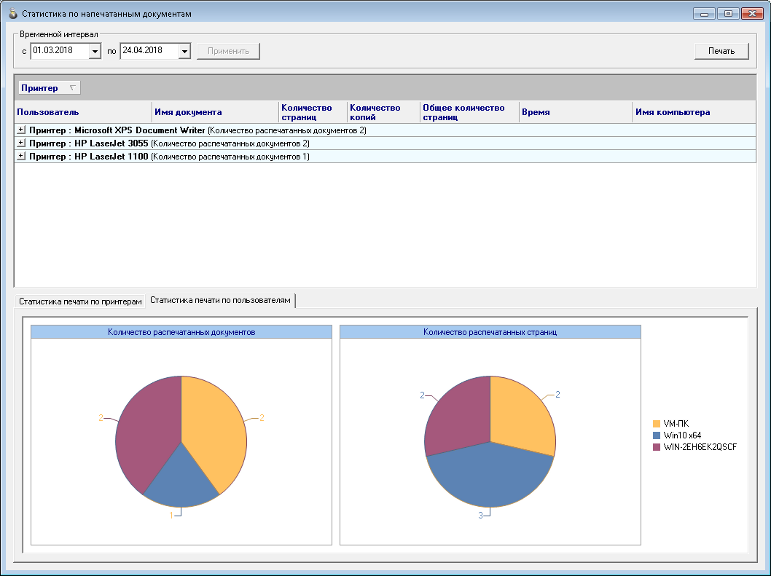771x576 pixels.
Task: Sort by Имя документа column header
Action: tap(214, 112)
